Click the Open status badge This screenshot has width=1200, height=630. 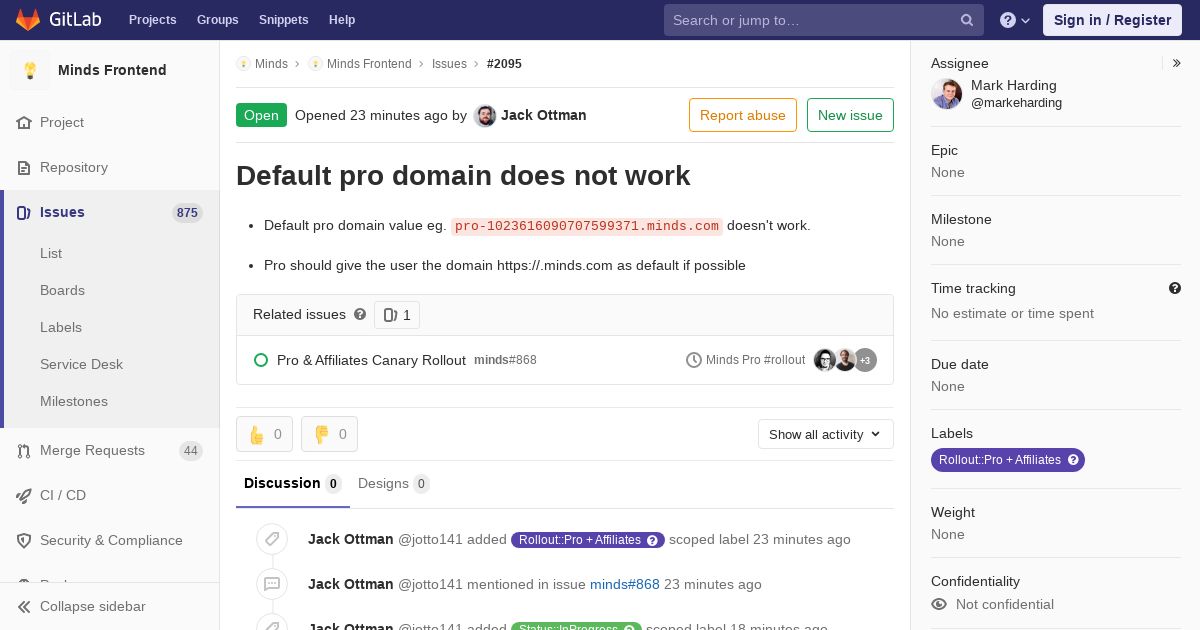(x=261, y=115)
